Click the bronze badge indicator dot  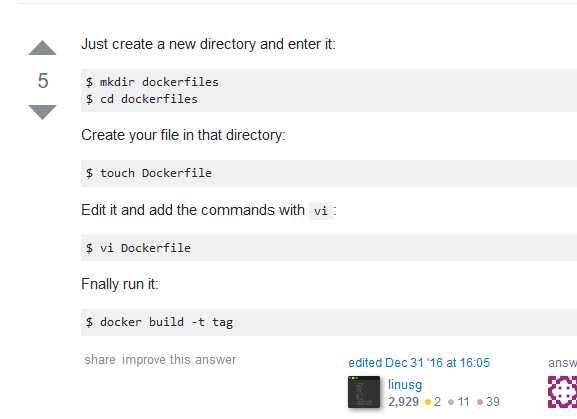(x=480, y=402)
